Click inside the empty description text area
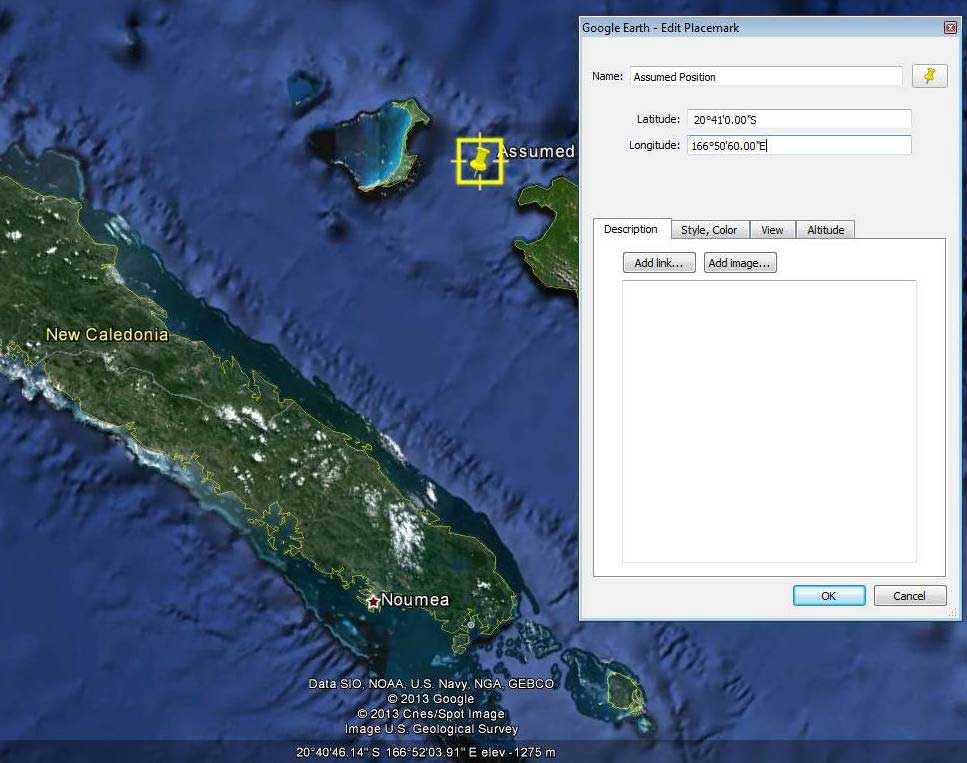The width and height of the screenshot is (967, 763). [769, 421]
